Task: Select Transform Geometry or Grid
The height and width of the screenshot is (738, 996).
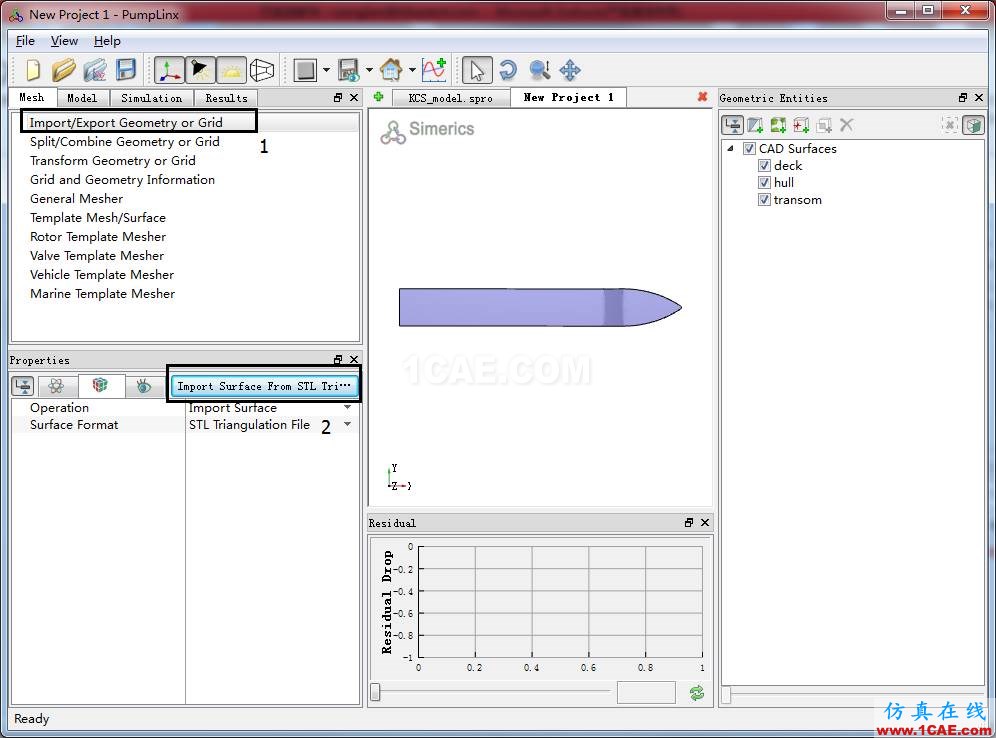Action: click(112, 161)
